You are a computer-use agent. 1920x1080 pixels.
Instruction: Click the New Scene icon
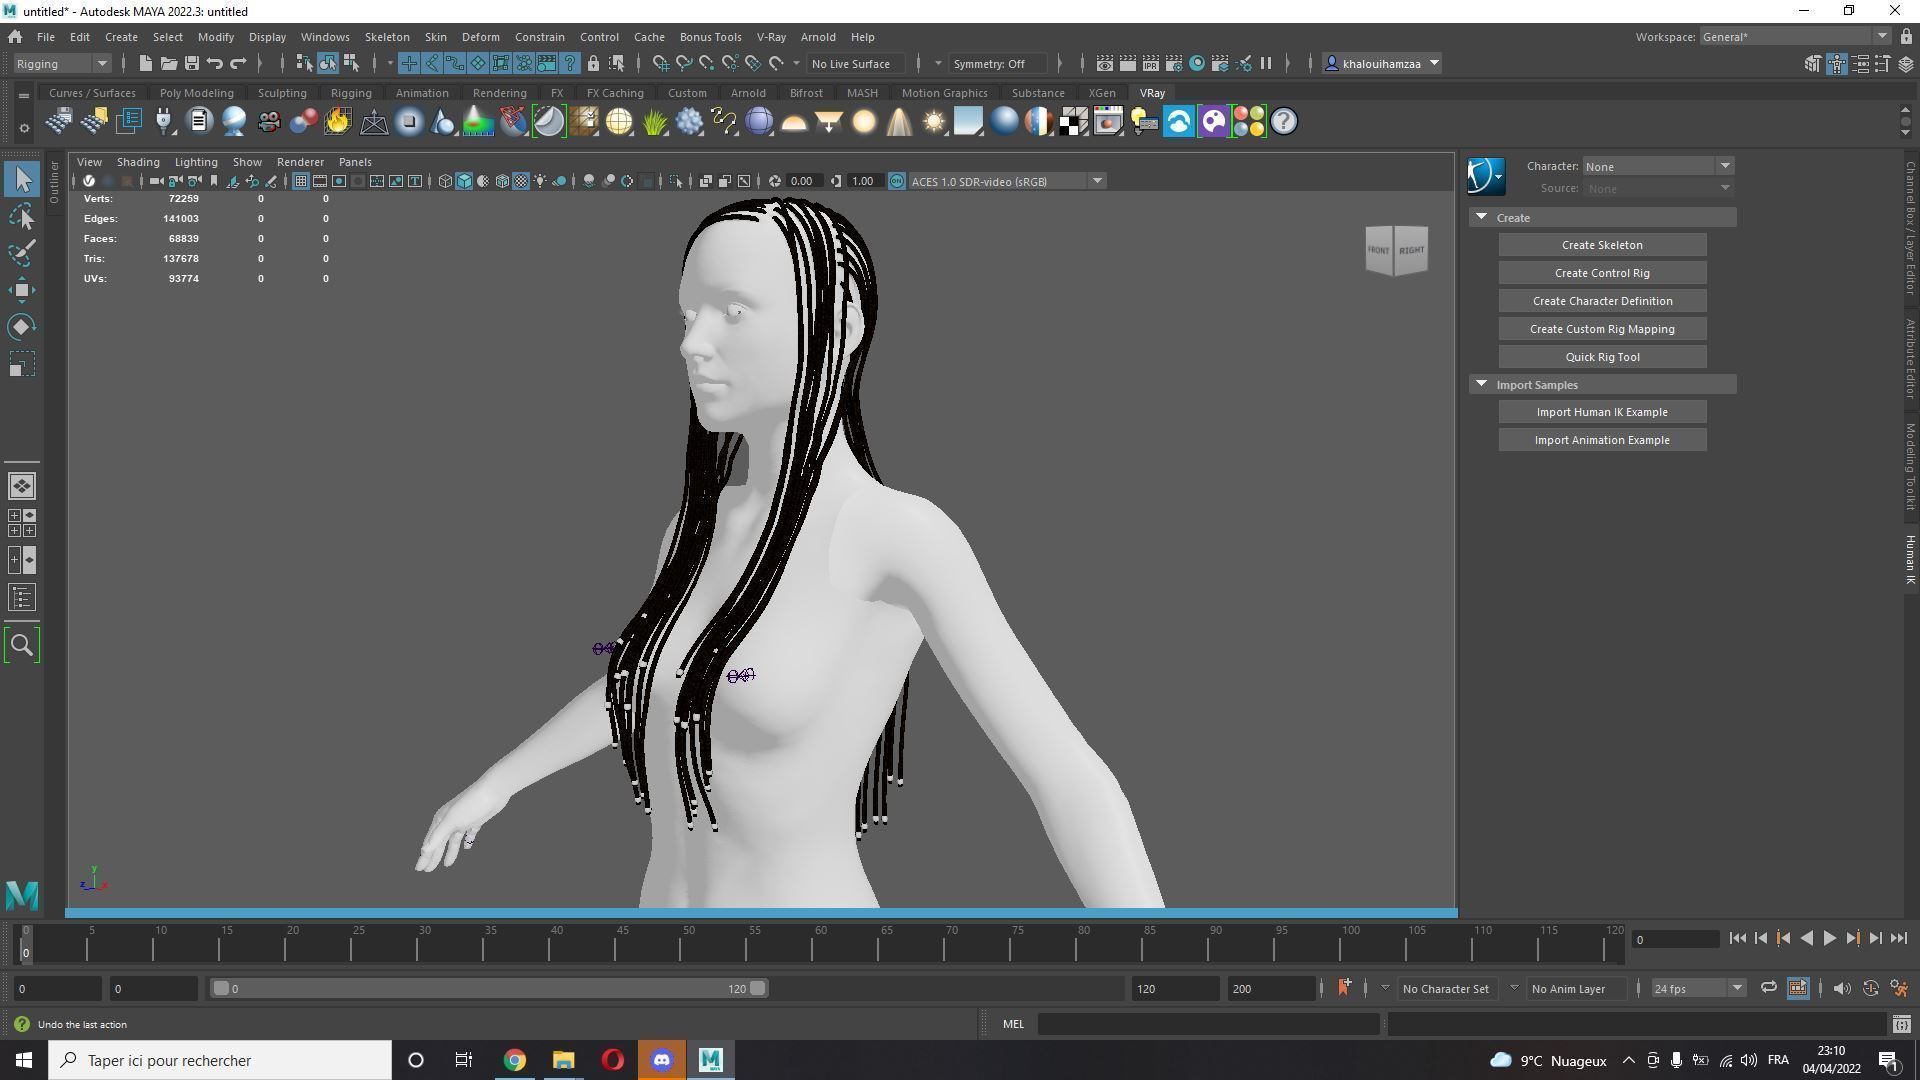point(145,63)
